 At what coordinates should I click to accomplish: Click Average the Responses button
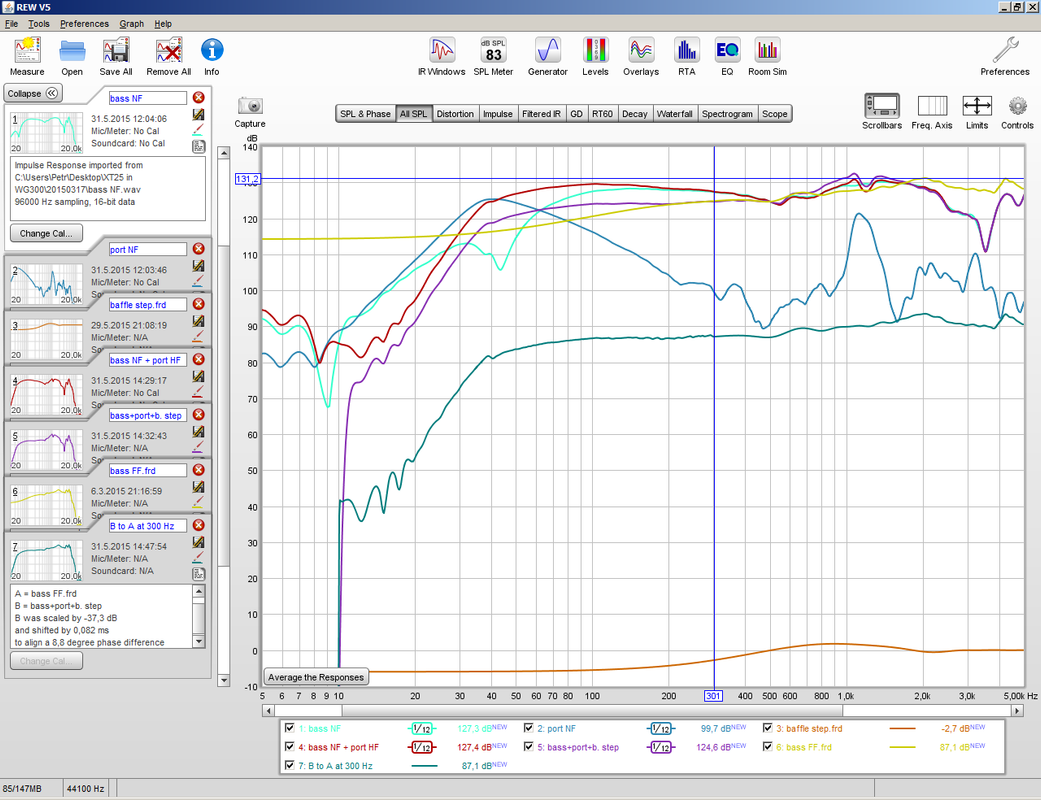[x=316, y=677]
